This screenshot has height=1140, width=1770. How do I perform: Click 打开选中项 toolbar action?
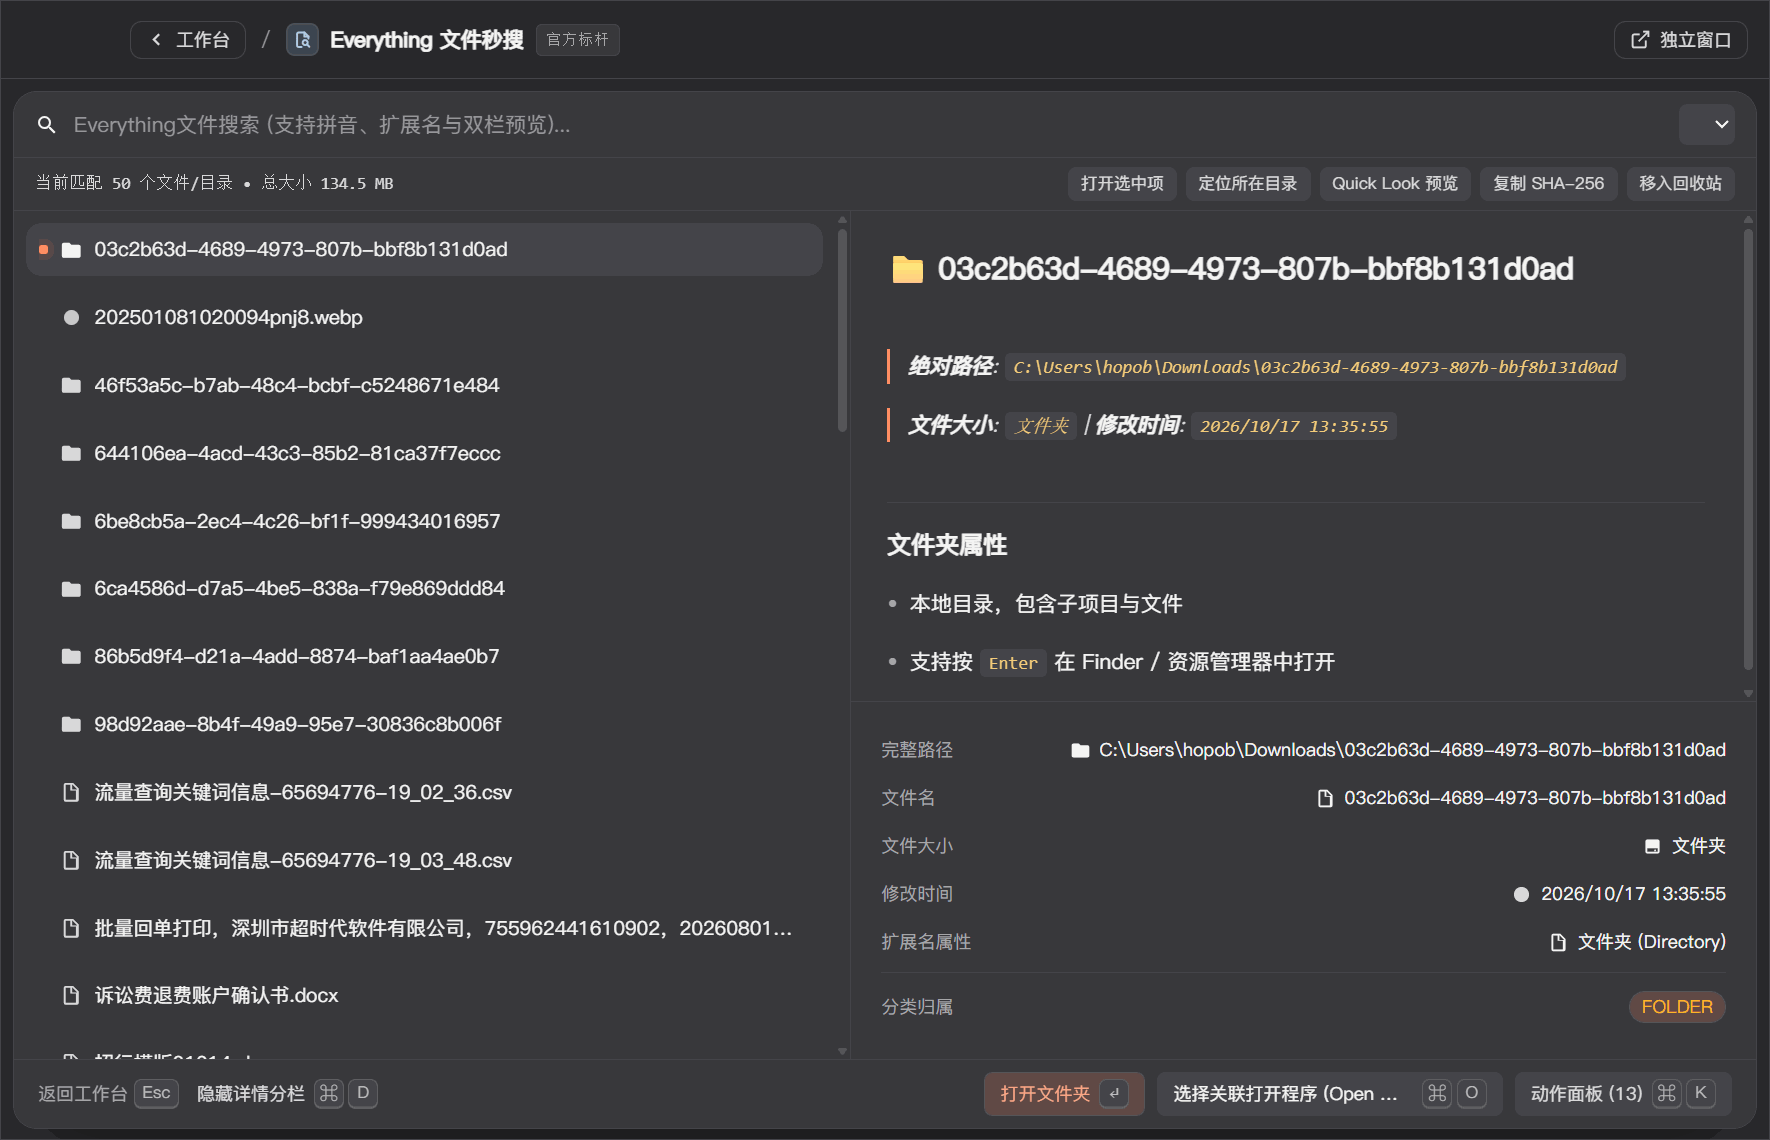click(x=1122, y=184)
